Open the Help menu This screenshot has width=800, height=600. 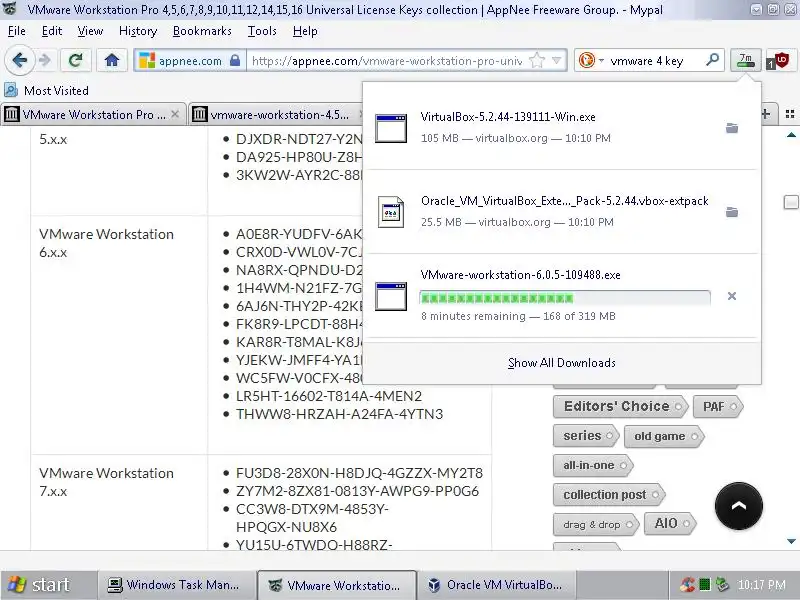tap(305, 31)
